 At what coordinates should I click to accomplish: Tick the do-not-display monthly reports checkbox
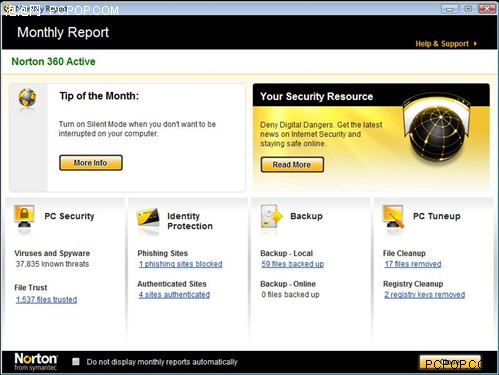pos(76,362)
